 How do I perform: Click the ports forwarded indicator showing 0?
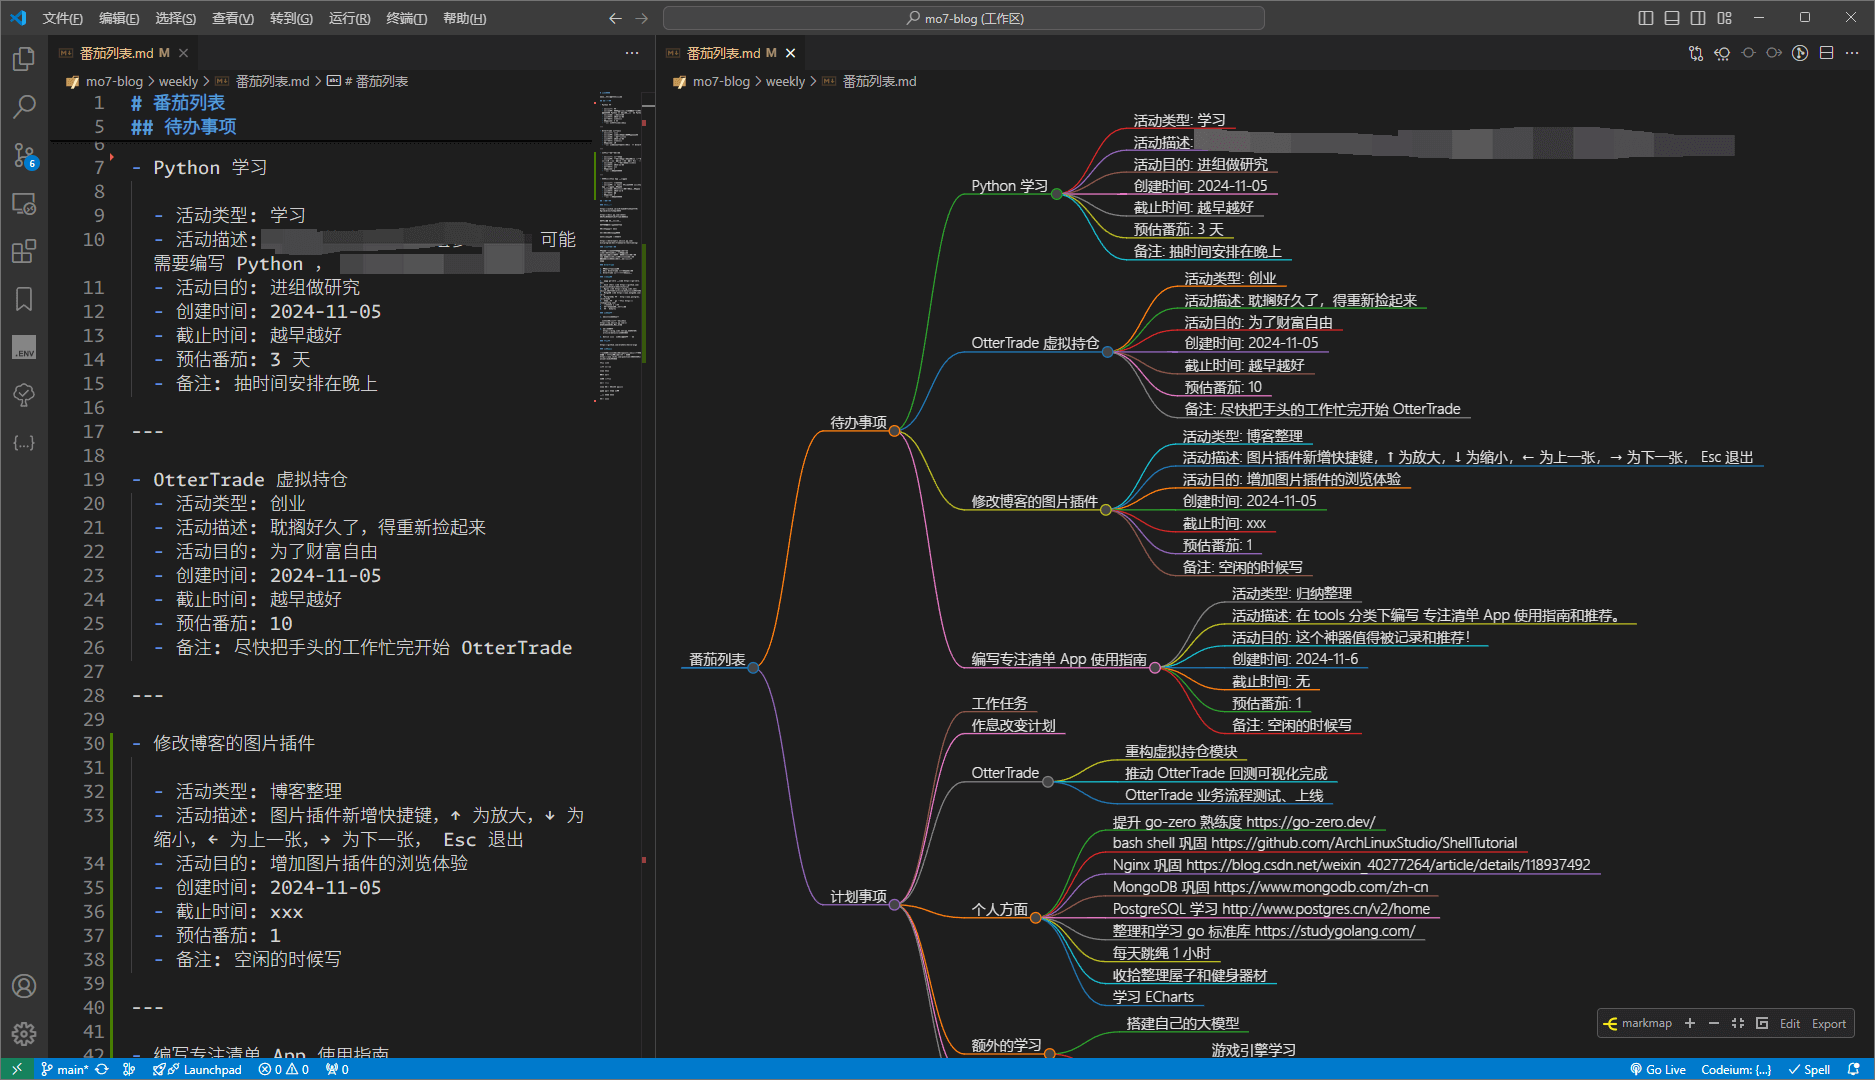337,1069
